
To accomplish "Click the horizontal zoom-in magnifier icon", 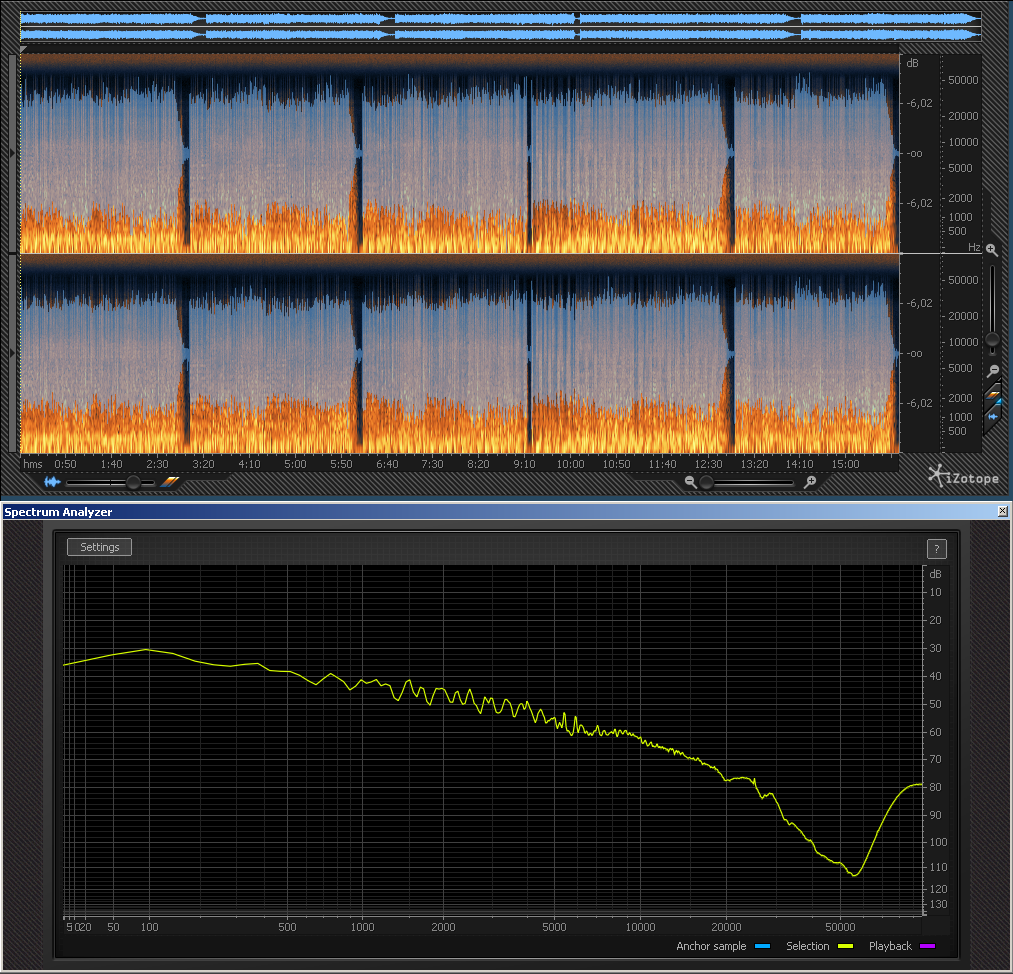I will [810, 482].
